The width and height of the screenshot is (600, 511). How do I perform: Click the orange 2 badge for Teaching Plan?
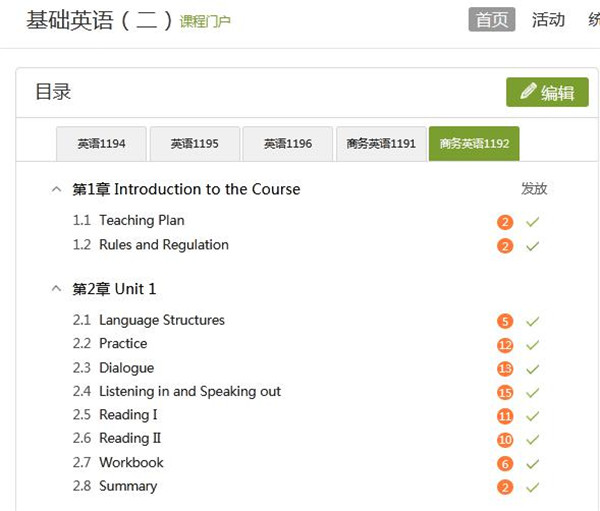pyautogui.click(x=505, y=222)
